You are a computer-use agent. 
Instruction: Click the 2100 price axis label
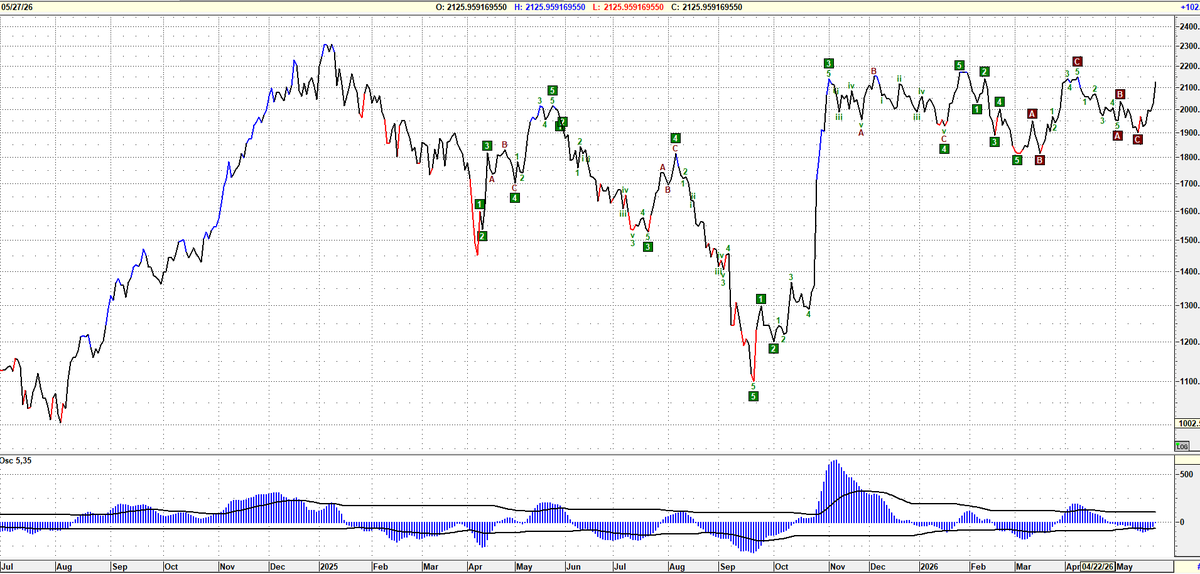coord(1188,88)
